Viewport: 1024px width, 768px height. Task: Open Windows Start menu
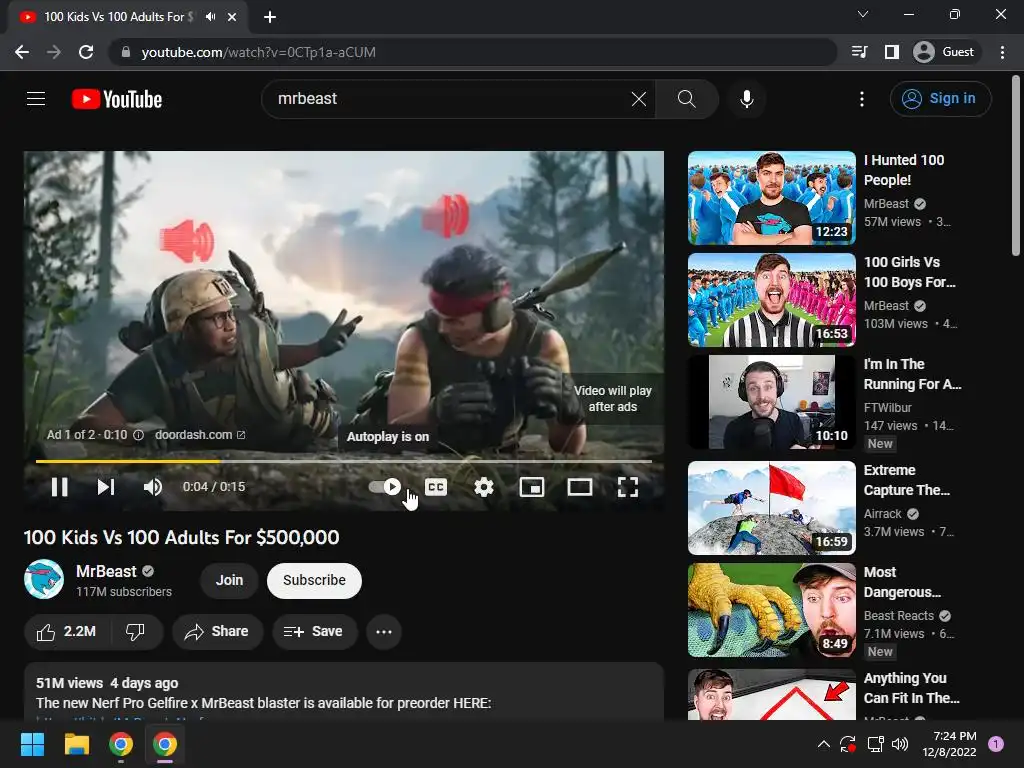click(32, 744)
